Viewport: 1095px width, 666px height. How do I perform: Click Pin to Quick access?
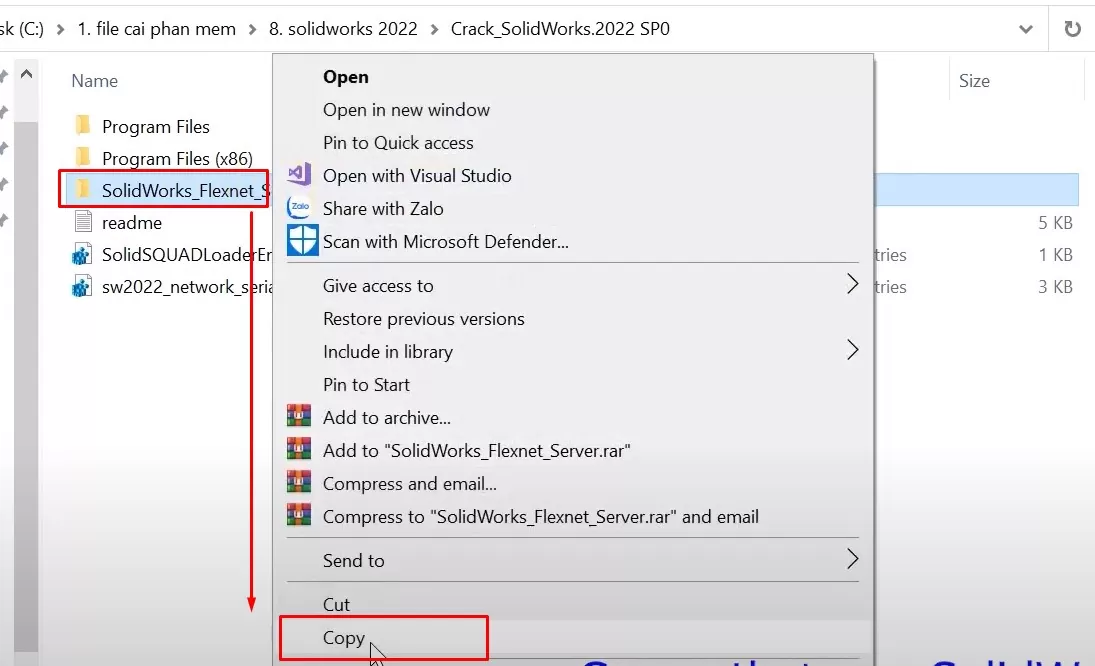pyautogui.click(x=398, y=142)
